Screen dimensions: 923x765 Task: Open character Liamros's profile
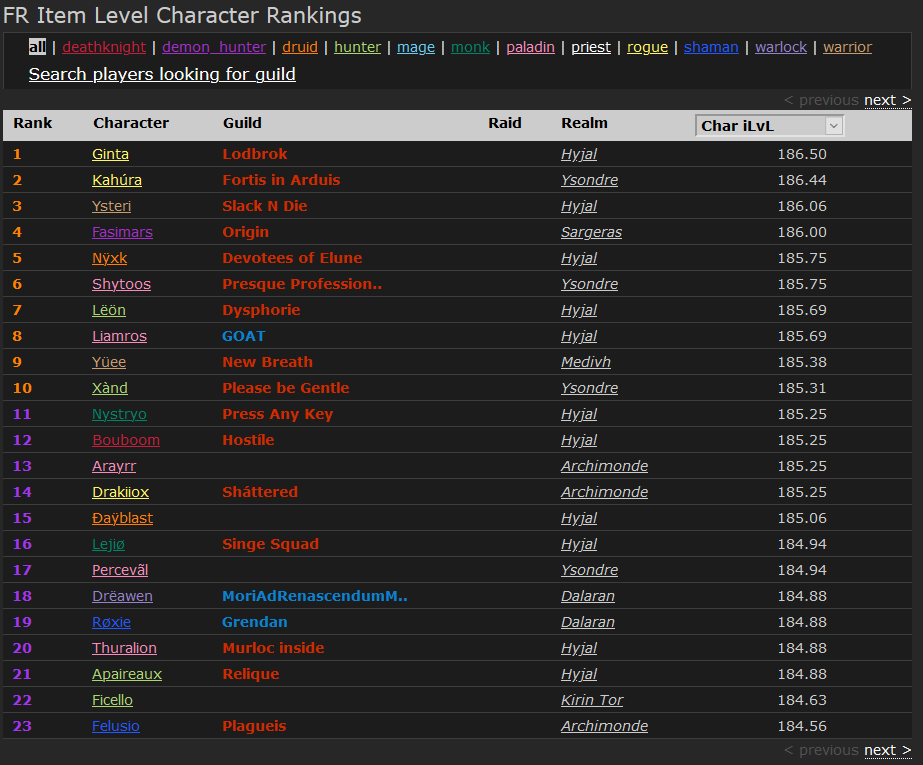pos(119,336)
